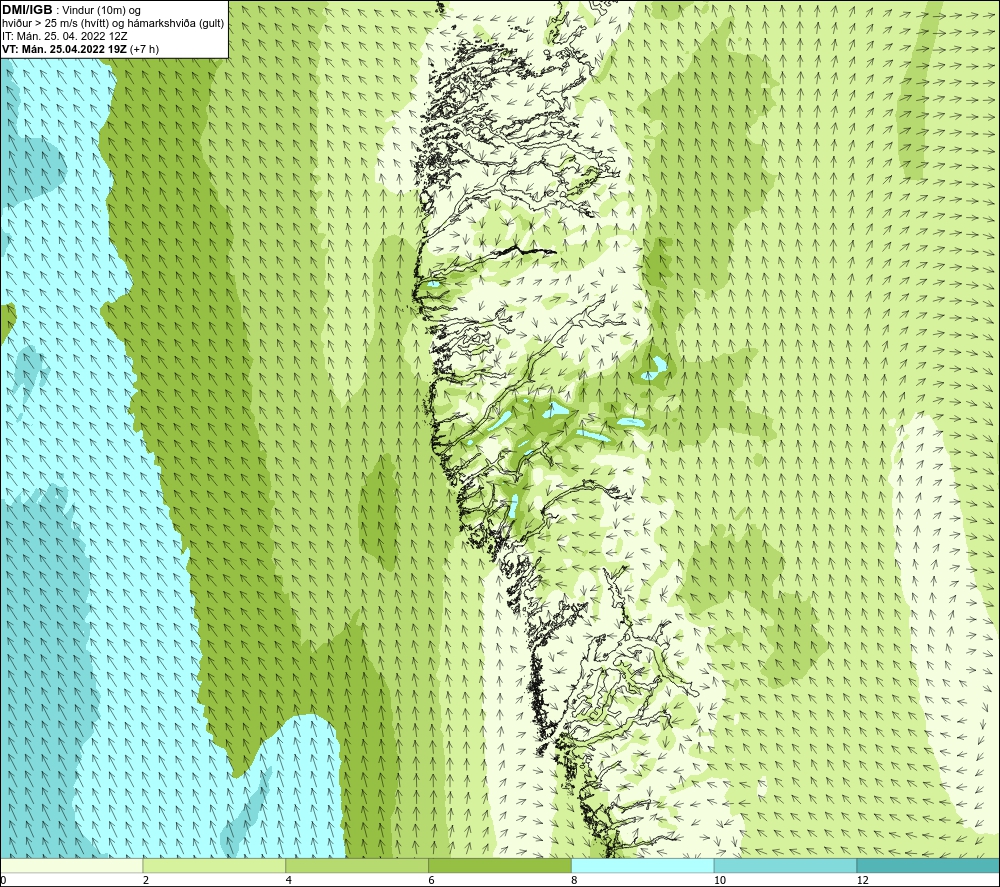Click the legend scale value '4'
This screenshot has height=887, width=1000.
(289, 880)
